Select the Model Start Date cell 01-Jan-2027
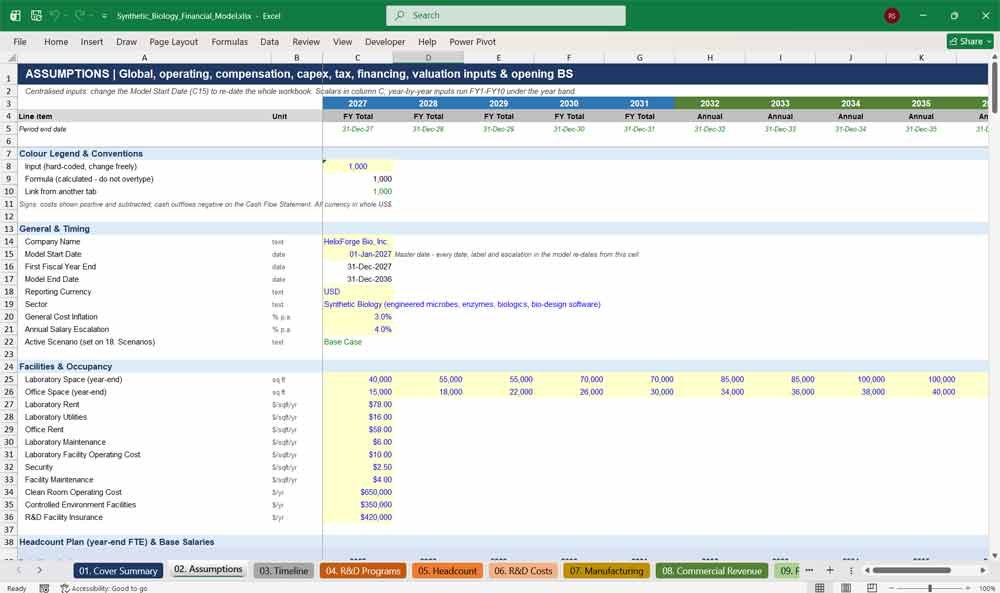 [x=358, y=254]
